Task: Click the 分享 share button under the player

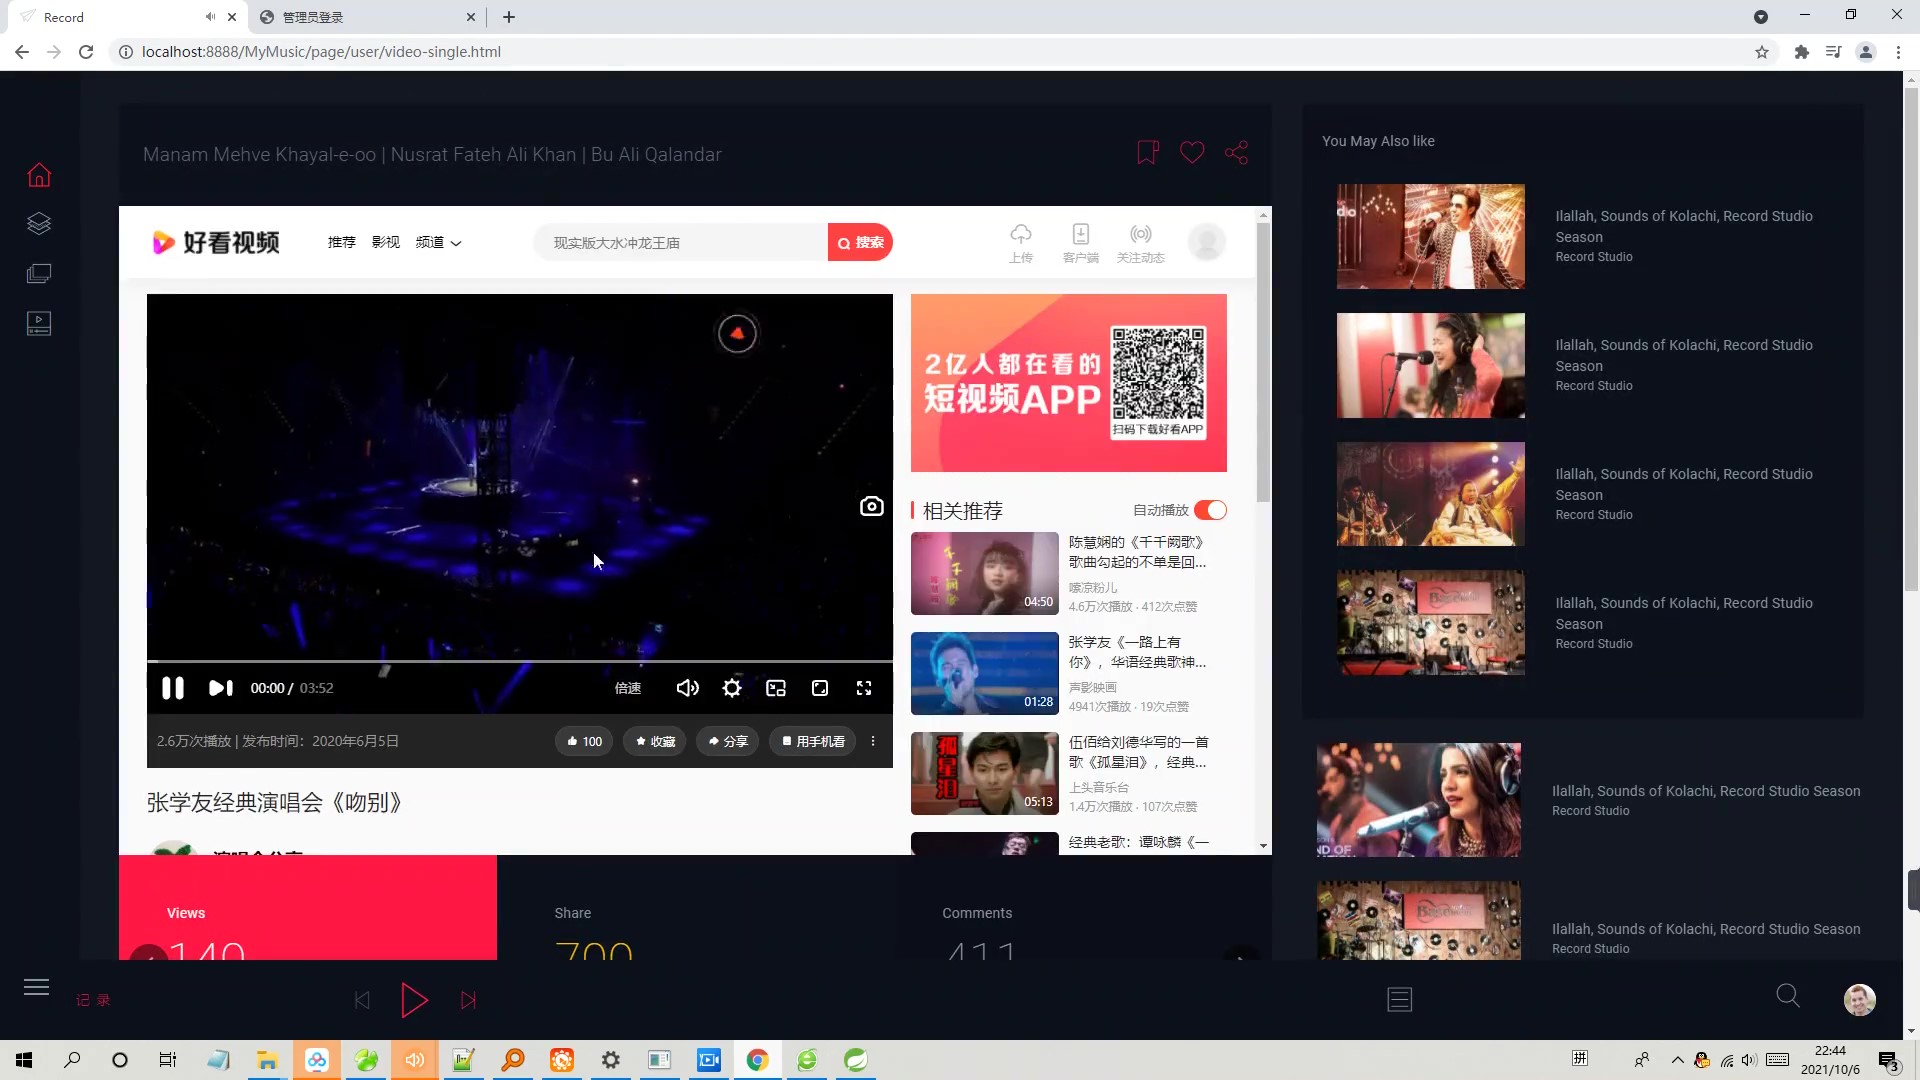Action: click(727, 741)
